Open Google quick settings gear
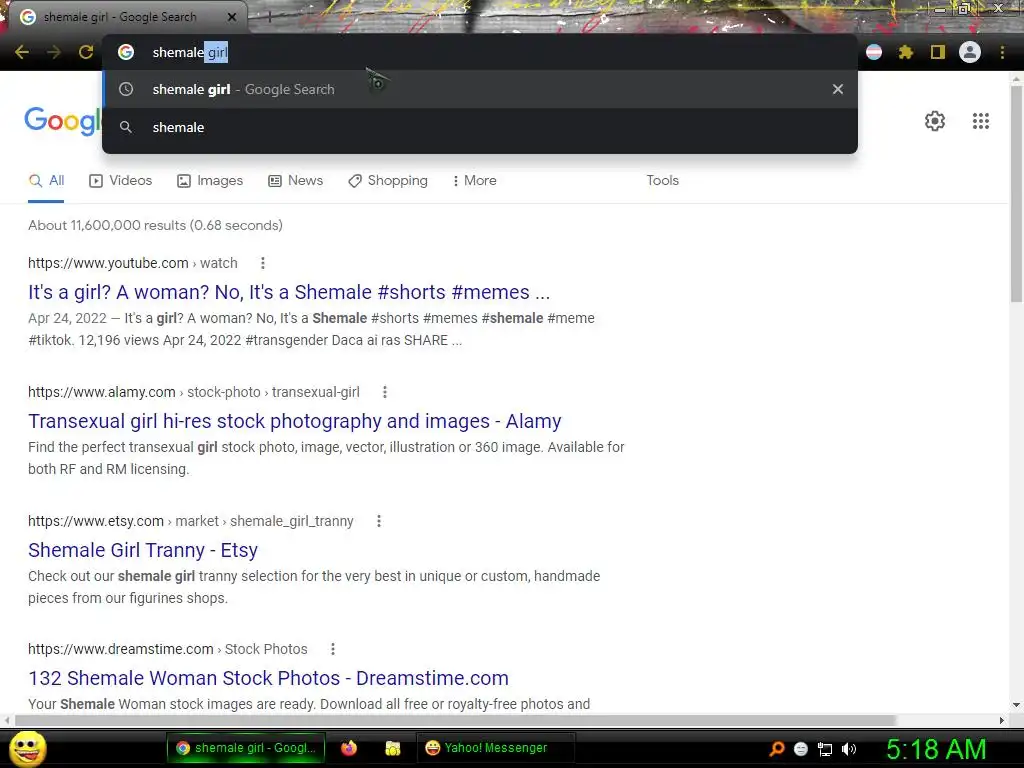The height and width of the screenshot is (768, 1024). pos(935,121)
